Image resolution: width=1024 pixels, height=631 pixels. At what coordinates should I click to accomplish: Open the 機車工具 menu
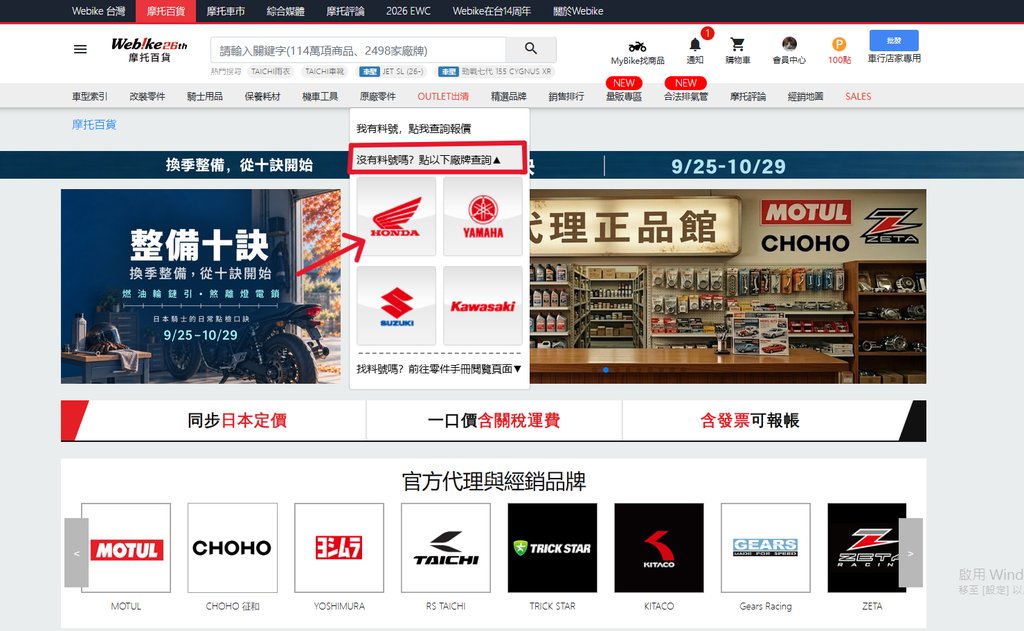pyautogui.click(x=320, y=96)
